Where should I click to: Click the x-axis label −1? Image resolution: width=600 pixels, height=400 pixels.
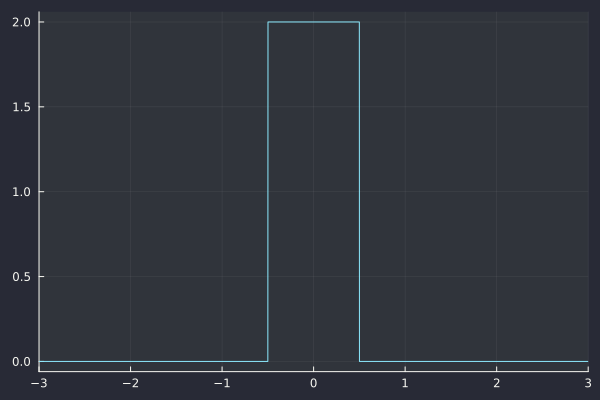(x=222, y=383)
